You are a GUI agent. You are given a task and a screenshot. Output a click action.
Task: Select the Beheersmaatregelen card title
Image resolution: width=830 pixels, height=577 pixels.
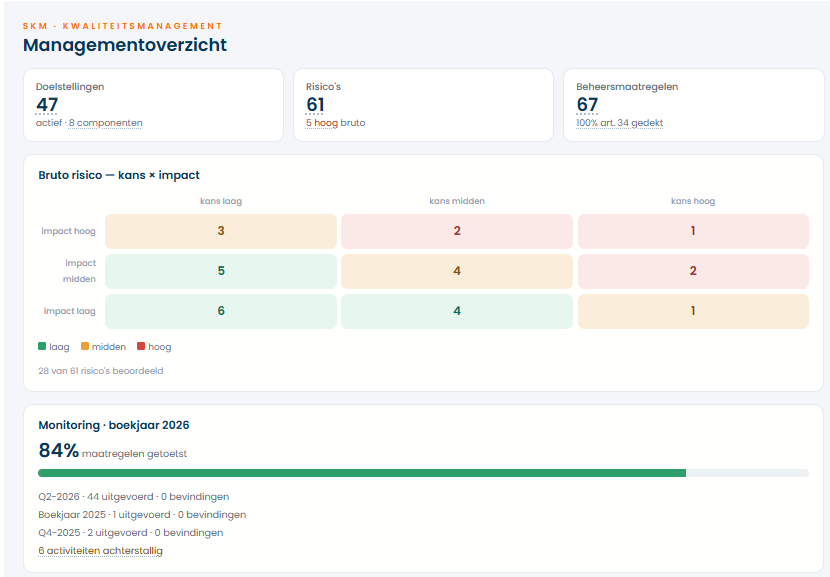coord(627,87)
